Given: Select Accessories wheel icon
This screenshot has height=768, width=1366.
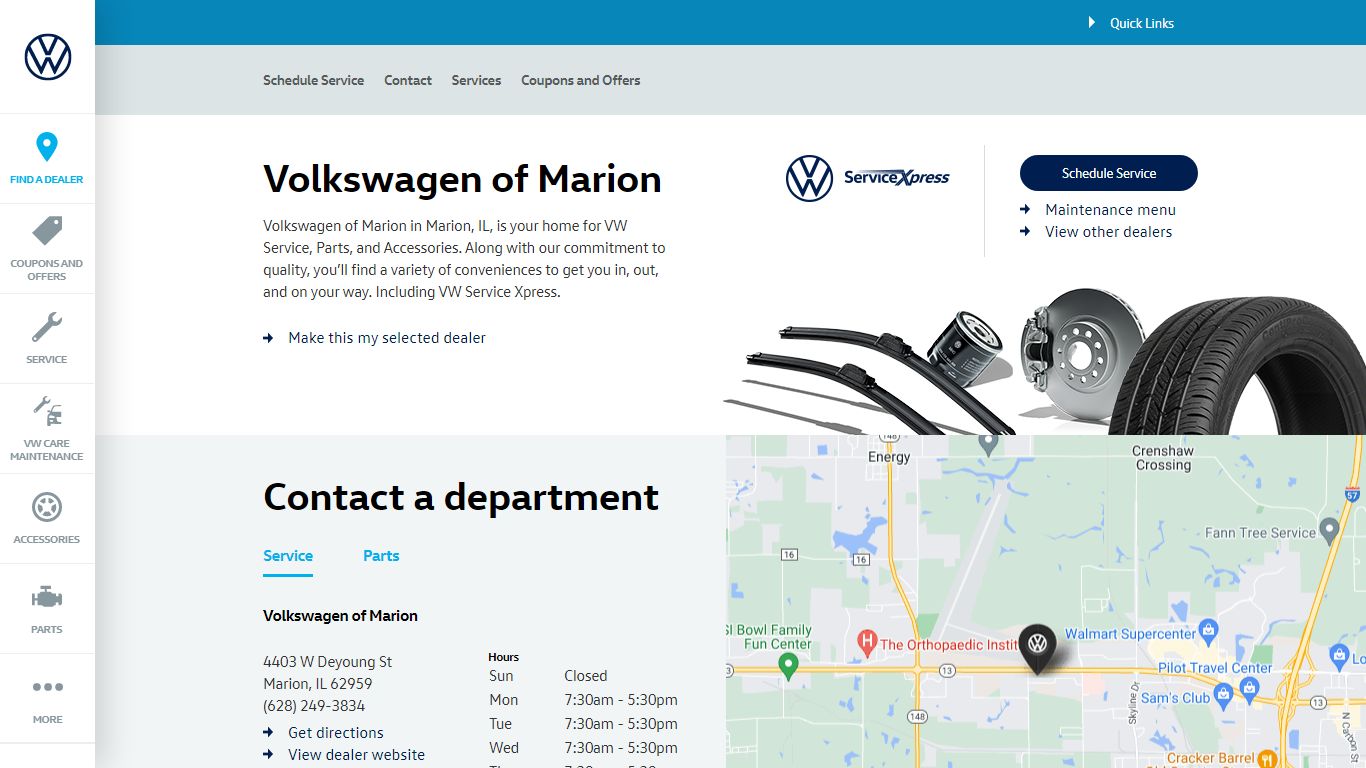Looking at the screenshot, I should [47, 507].
